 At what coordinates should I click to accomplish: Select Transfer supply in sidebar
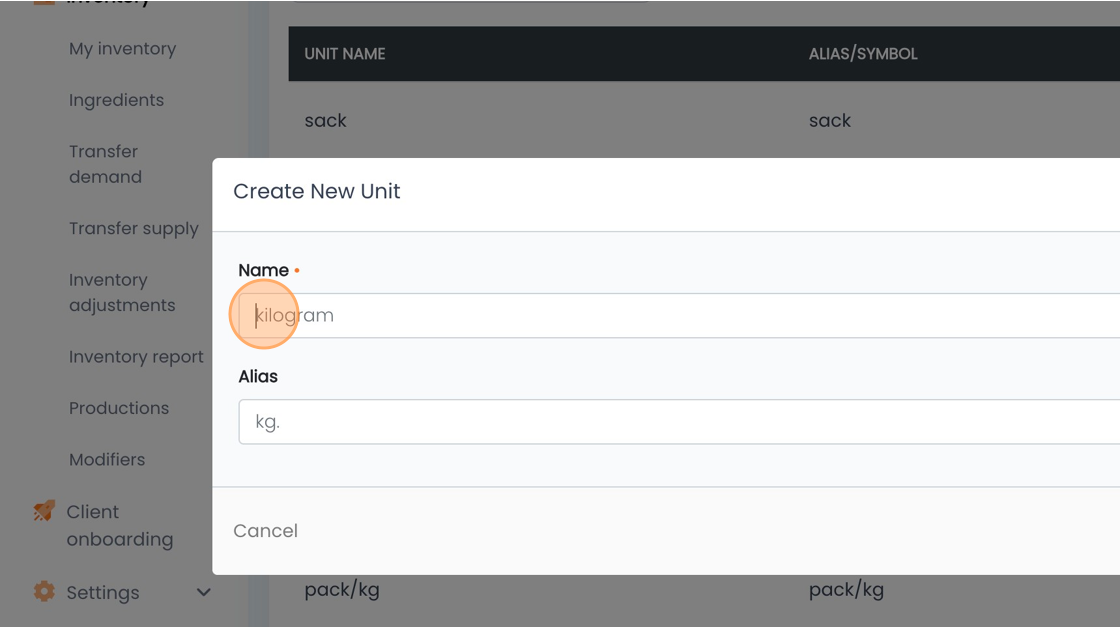pos(134,229)
